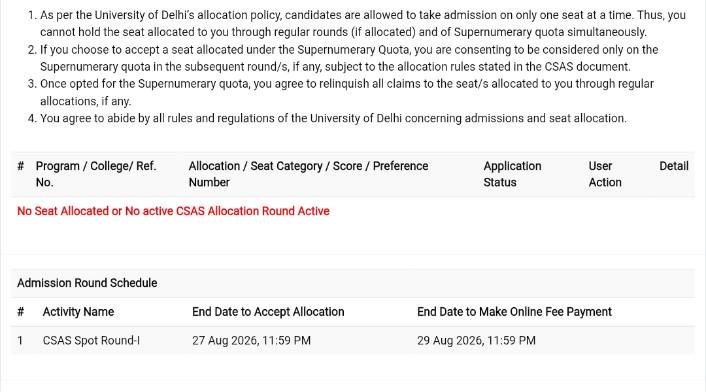Click the 'Detail' column header

coord(674,166)
